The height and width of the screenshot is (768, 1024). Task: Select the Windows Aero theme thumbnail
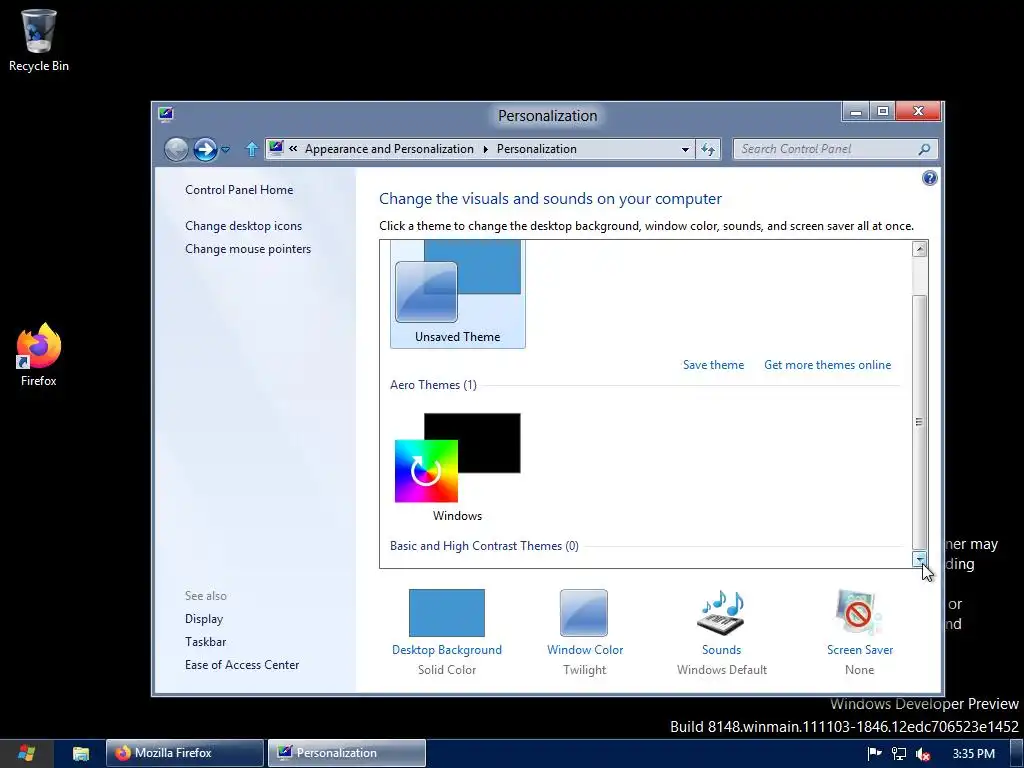pos(458,467)
